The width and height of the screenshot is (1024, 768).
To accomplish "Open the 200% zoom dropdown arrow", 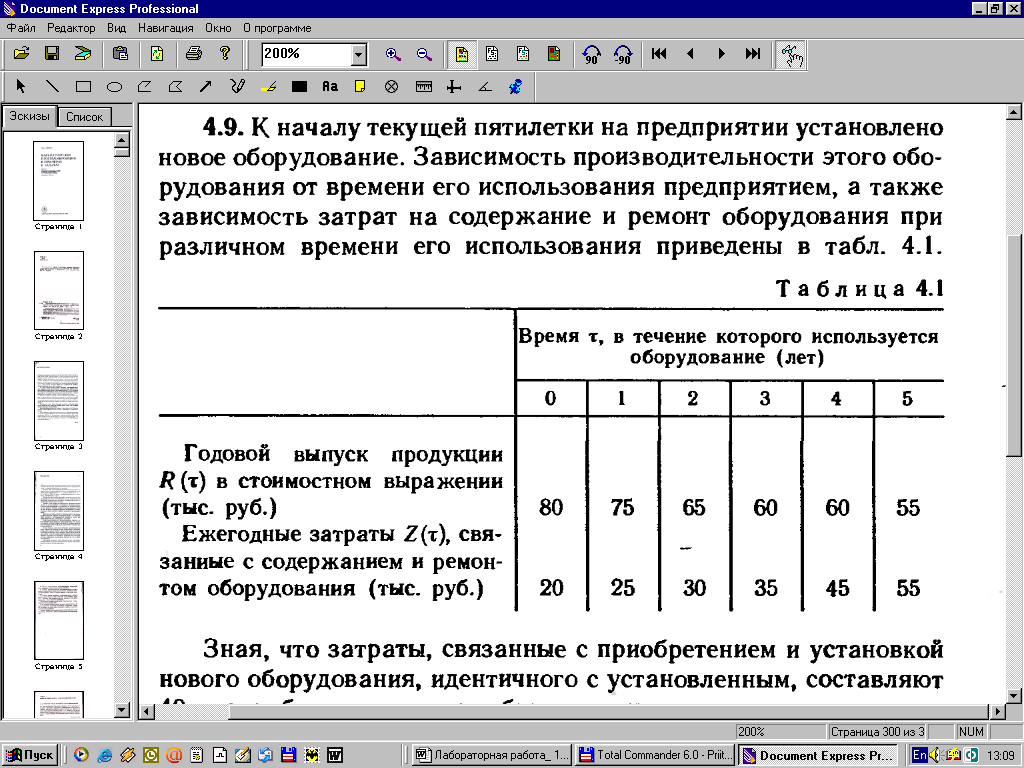I will click(x=359, y=55).
